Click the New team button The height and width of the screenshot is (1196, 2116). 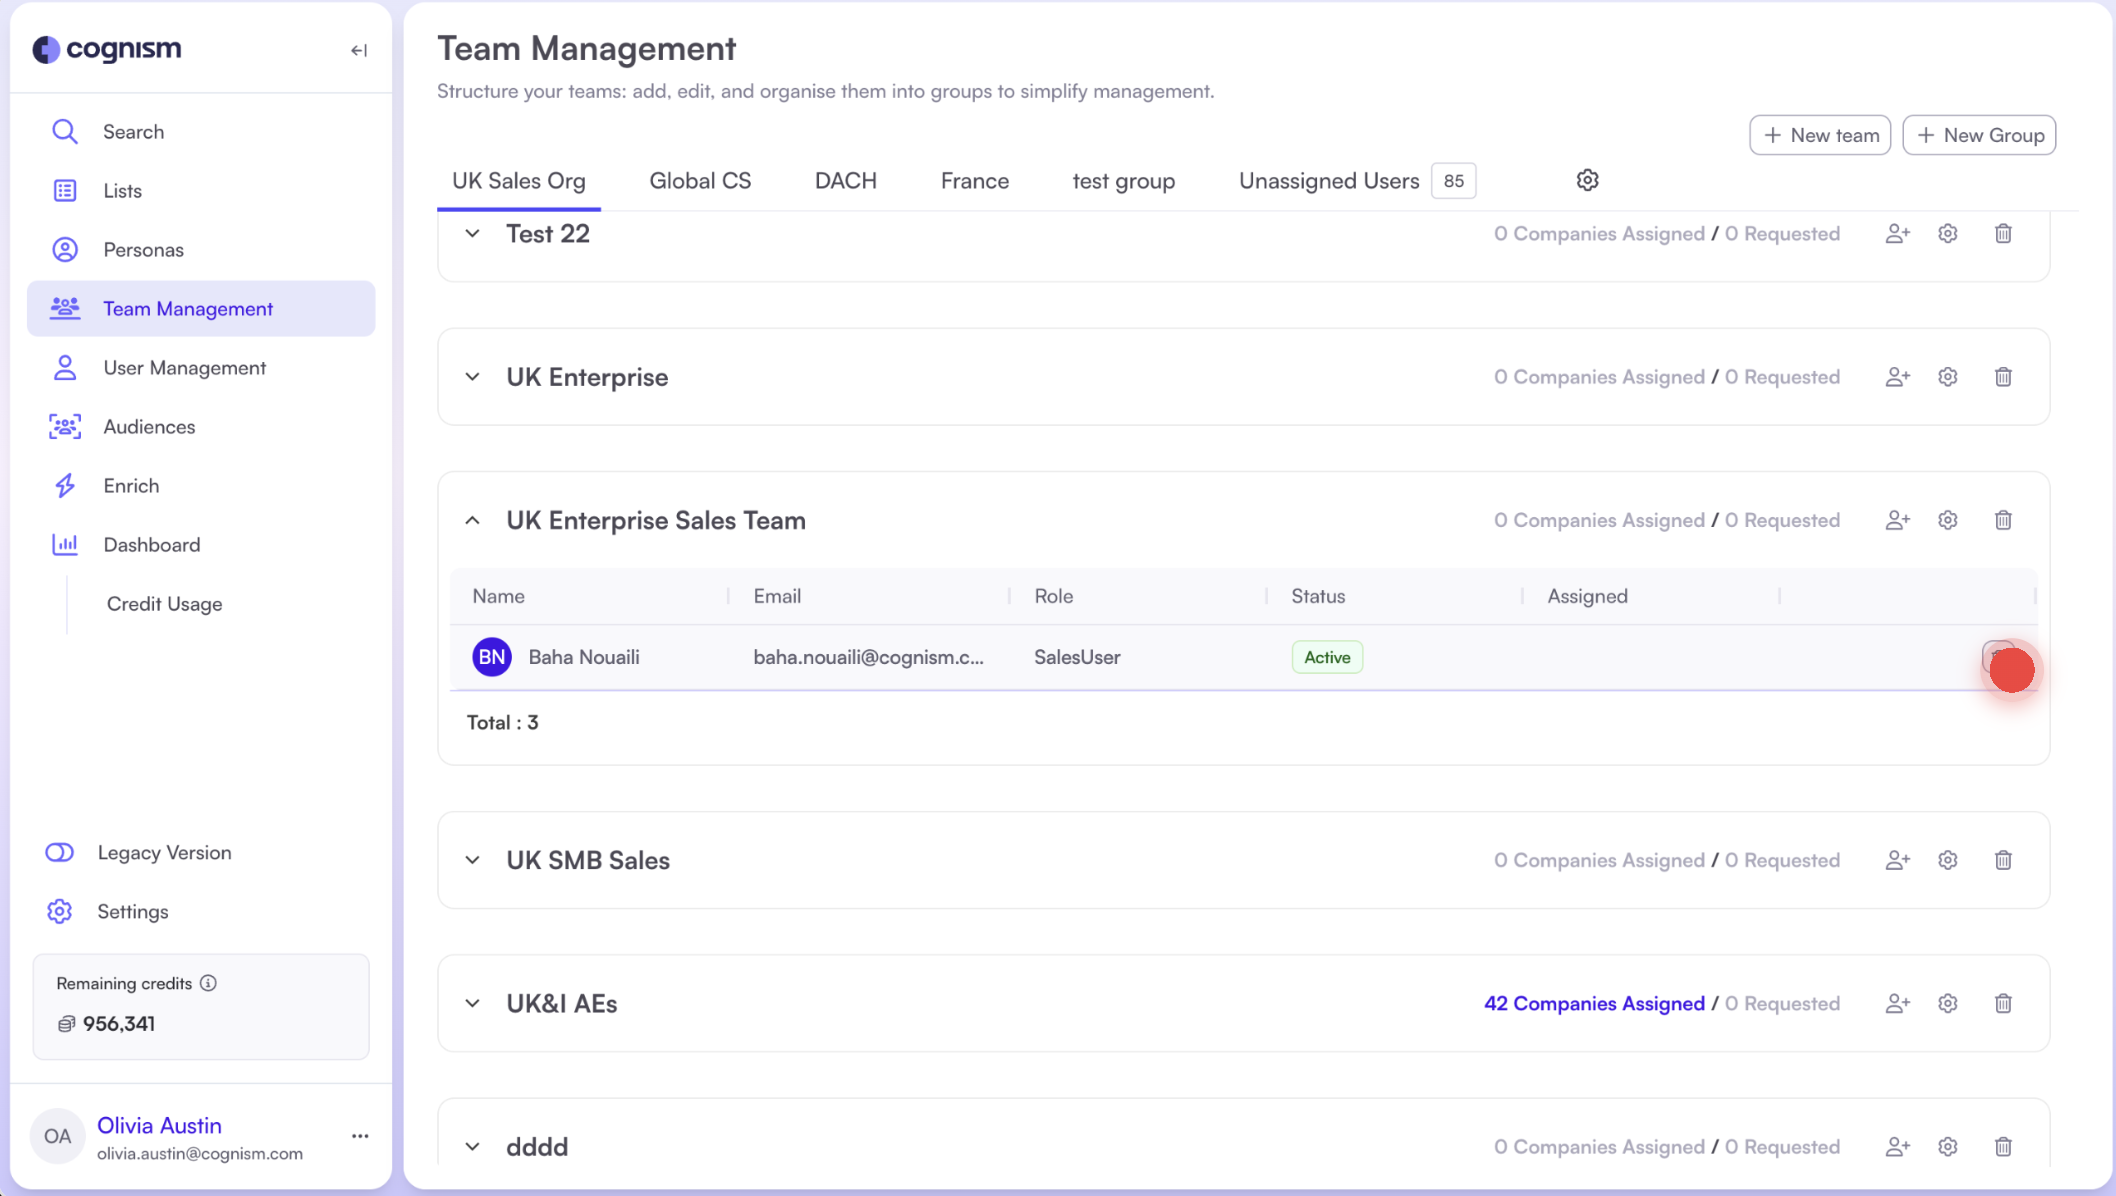tap(1819, 134)
